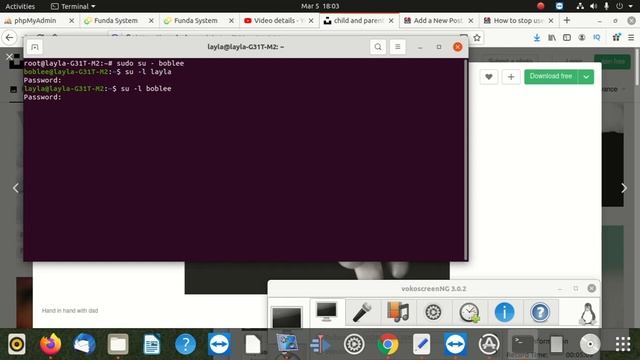This screenshot has width=640, height=360.
Task: Click 'Hand in hand with dad' caption
Action: coord(70,311)
